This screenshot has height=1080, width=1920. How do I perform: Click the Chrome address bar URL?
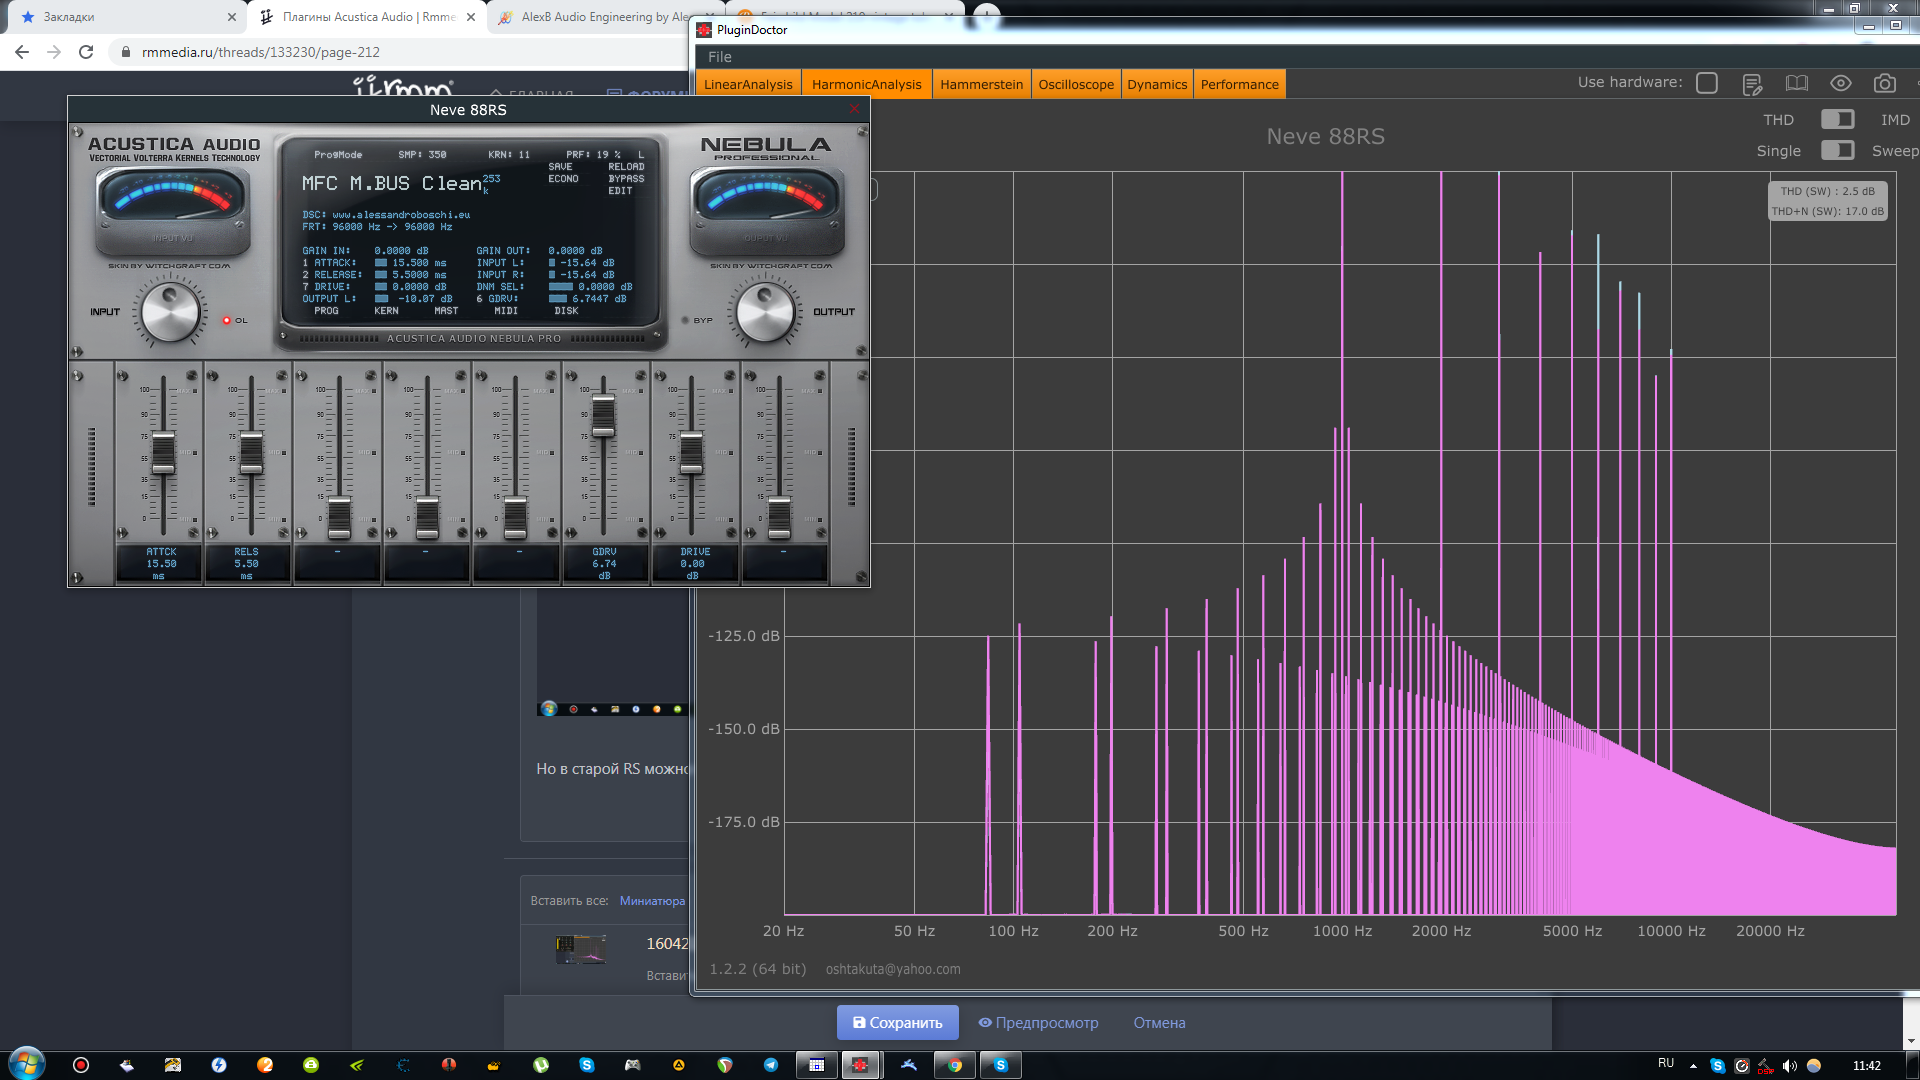[261, 52]
